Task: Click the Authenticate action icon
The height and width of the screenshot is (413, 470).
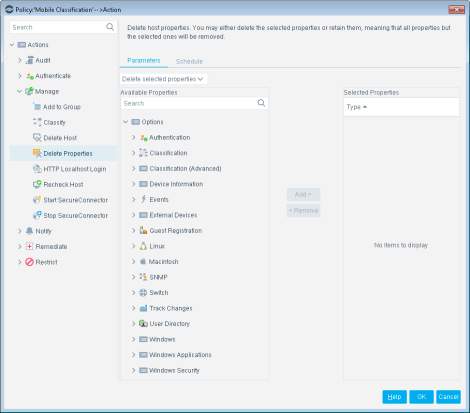Action: click(30, 76)
